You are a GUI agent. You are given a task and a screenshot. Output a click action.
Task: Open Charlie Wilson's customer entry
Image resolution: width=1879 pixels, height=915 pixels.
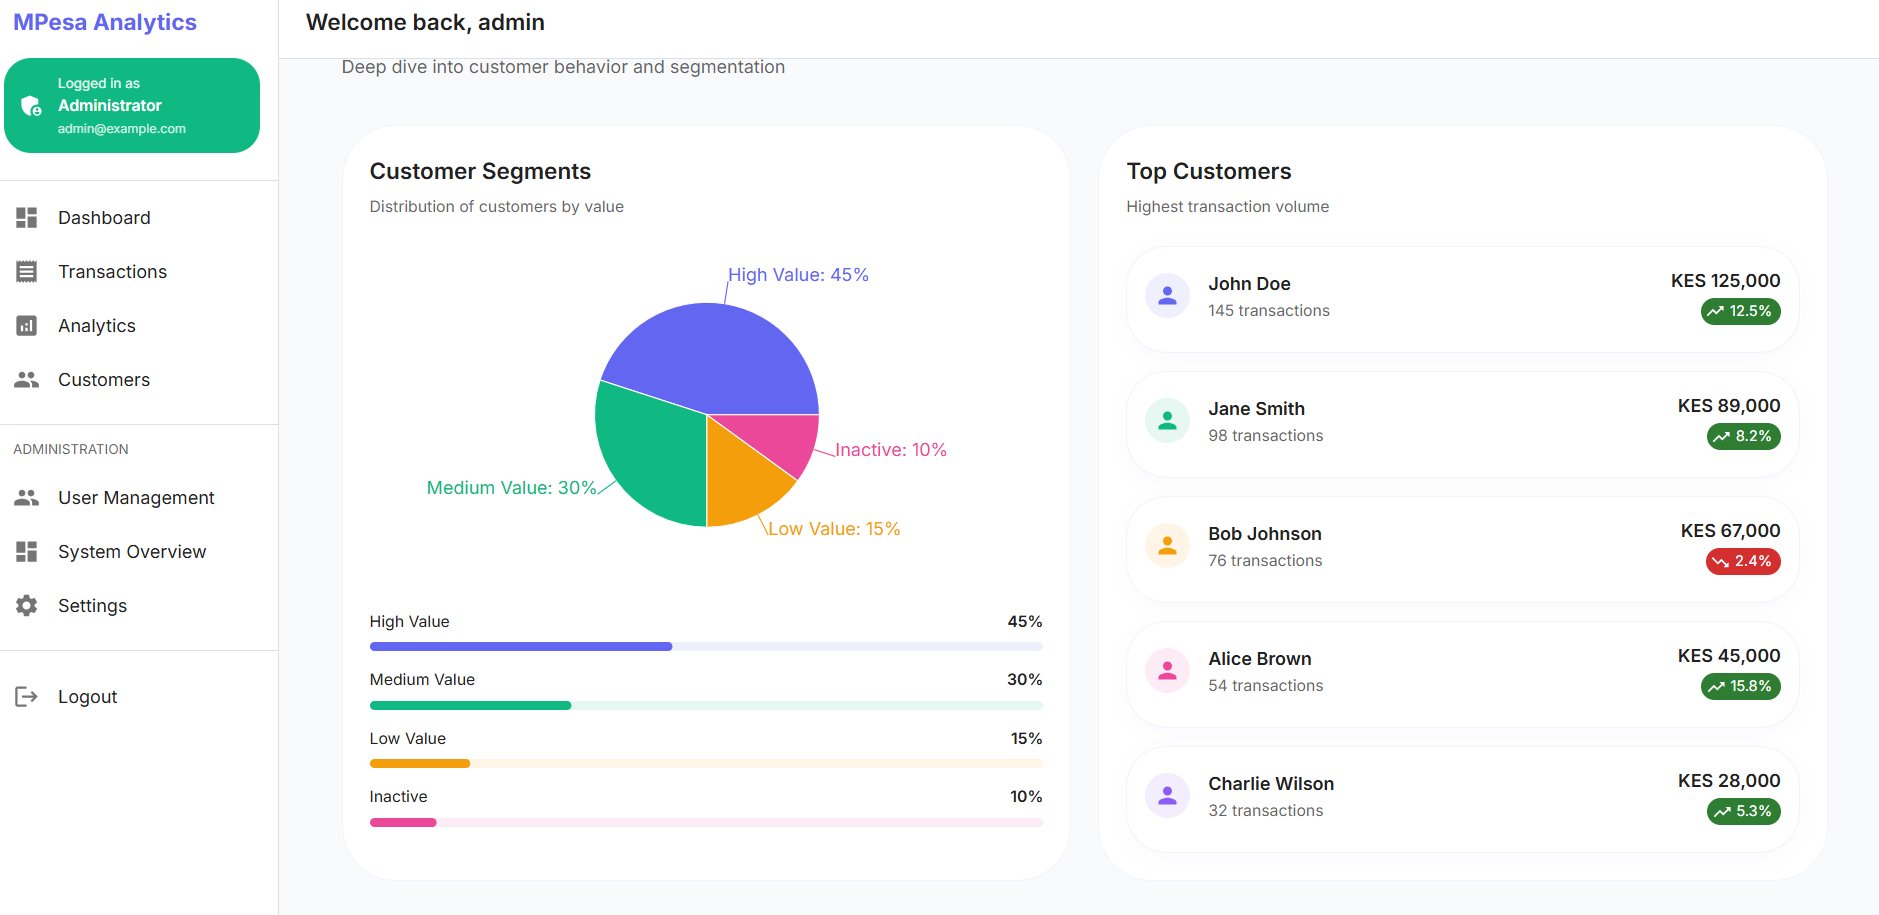[x=1461, y=799]
